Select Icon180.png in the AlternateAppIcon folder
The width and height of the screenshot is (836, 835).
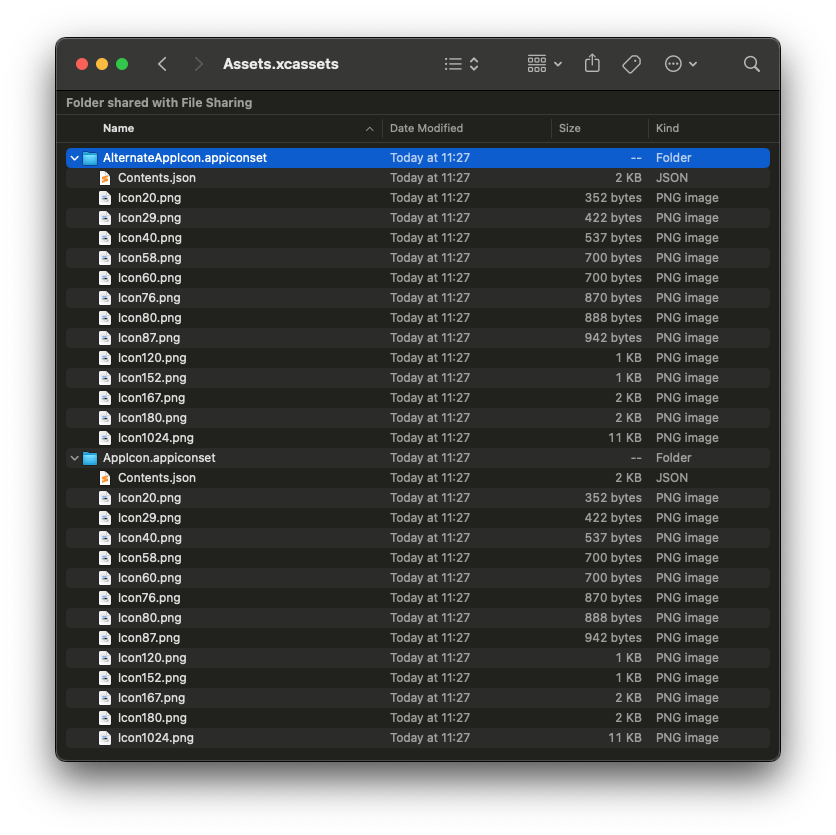pos(418,418)
